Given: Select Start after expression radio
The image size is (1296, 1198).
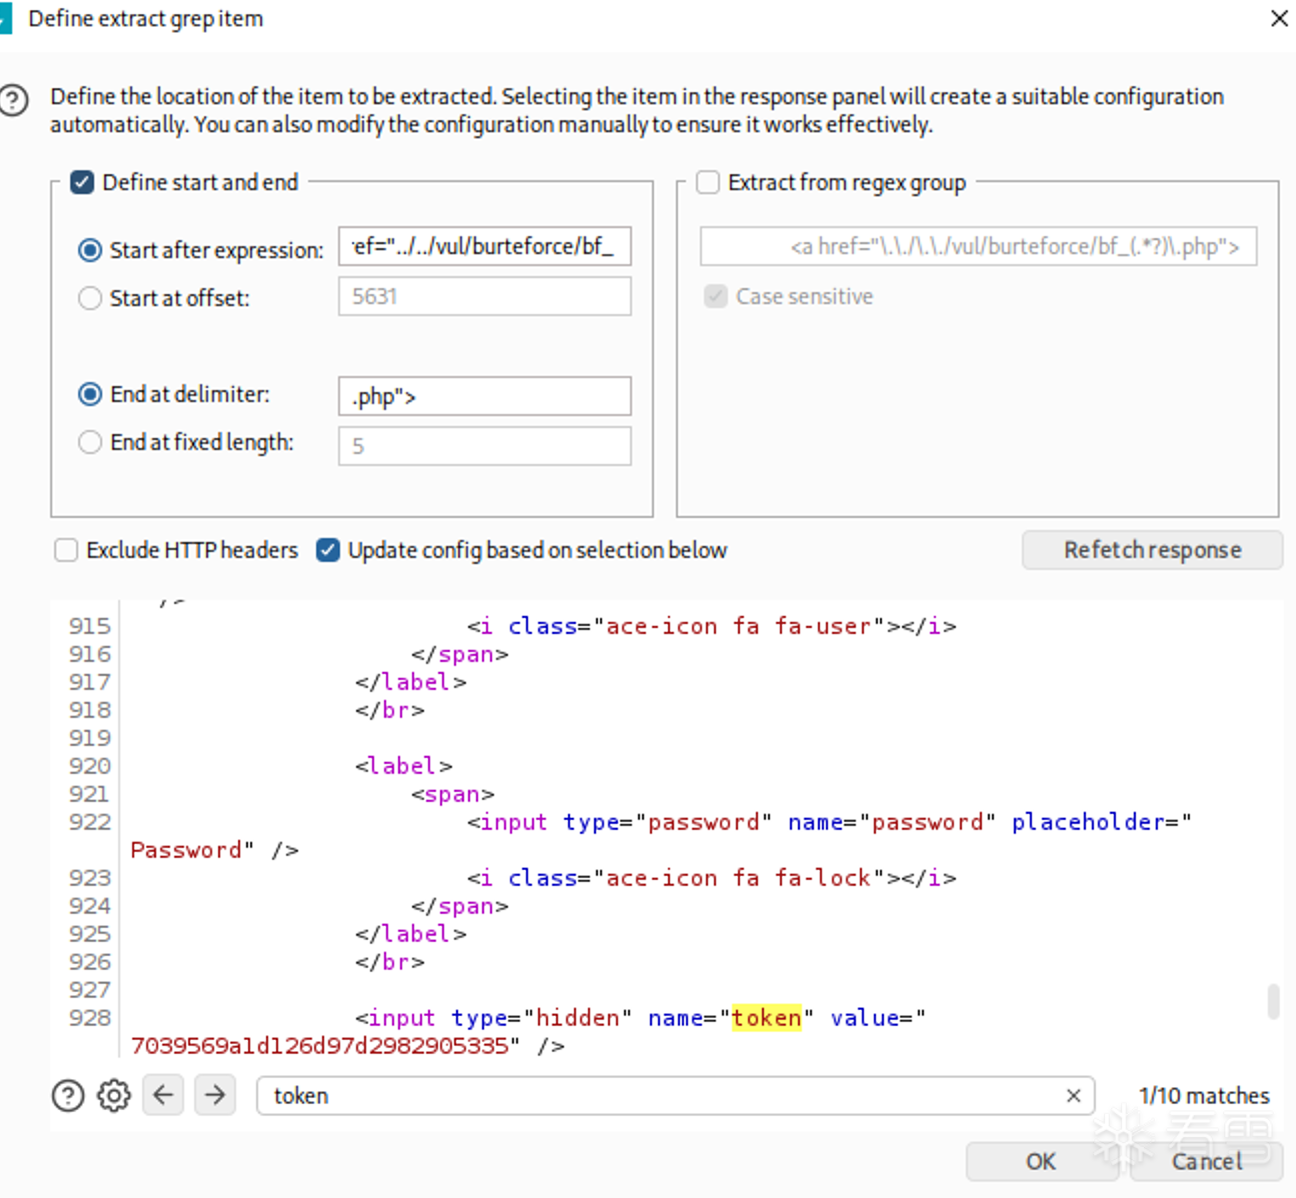Looking at the screenshot, I should [x=90, y=250].
